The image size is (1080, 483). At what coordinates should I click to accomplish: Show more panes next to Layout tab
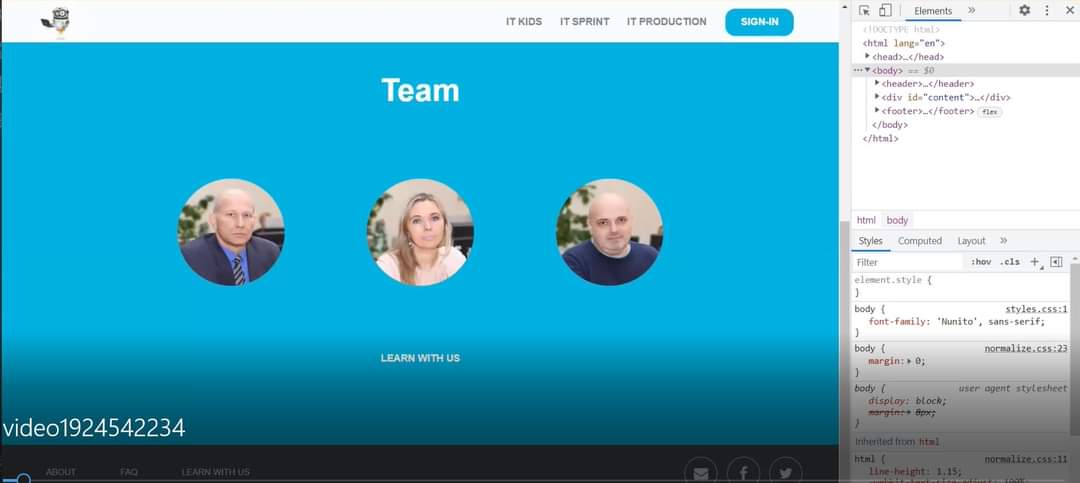pyautogui.click(x=1004, y=240)
